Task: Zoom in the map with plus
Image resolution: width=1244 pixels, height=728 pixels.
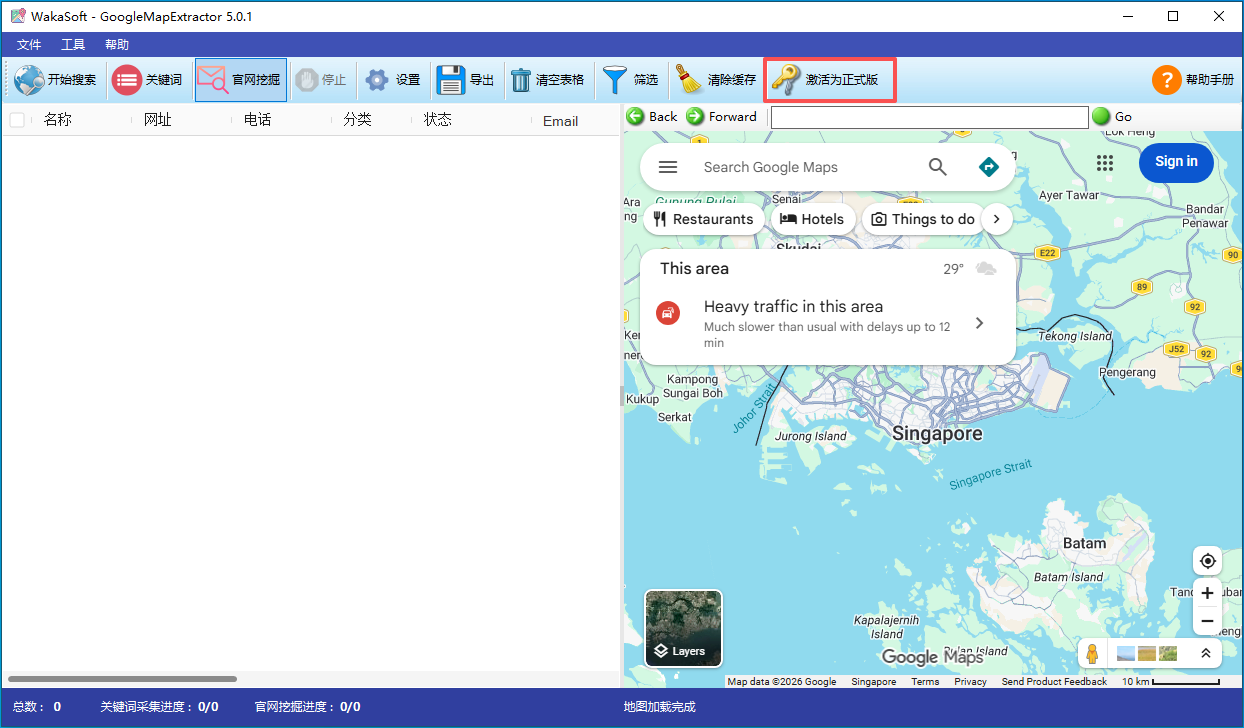Action: pos(1208,593)
